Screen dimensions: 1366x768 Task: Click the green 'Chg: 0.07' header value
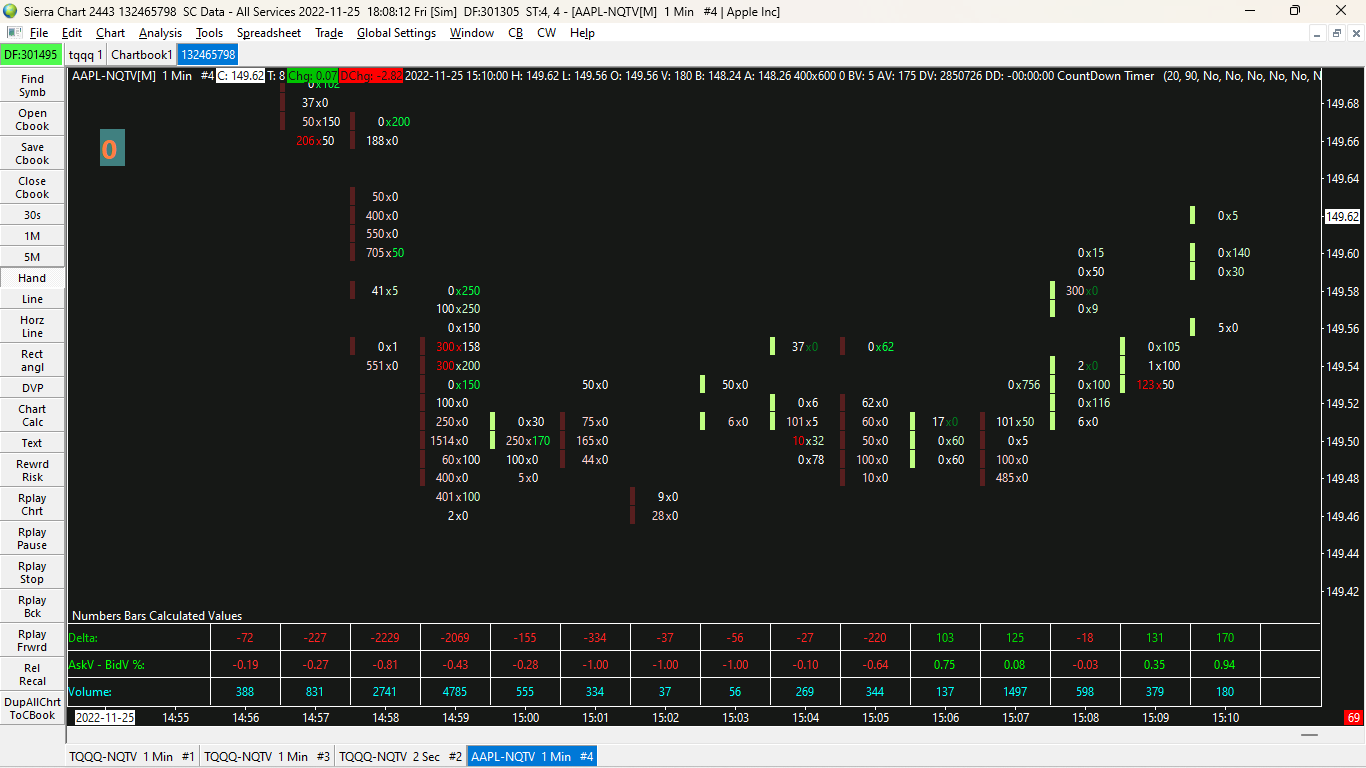click(x=313, y=76)
